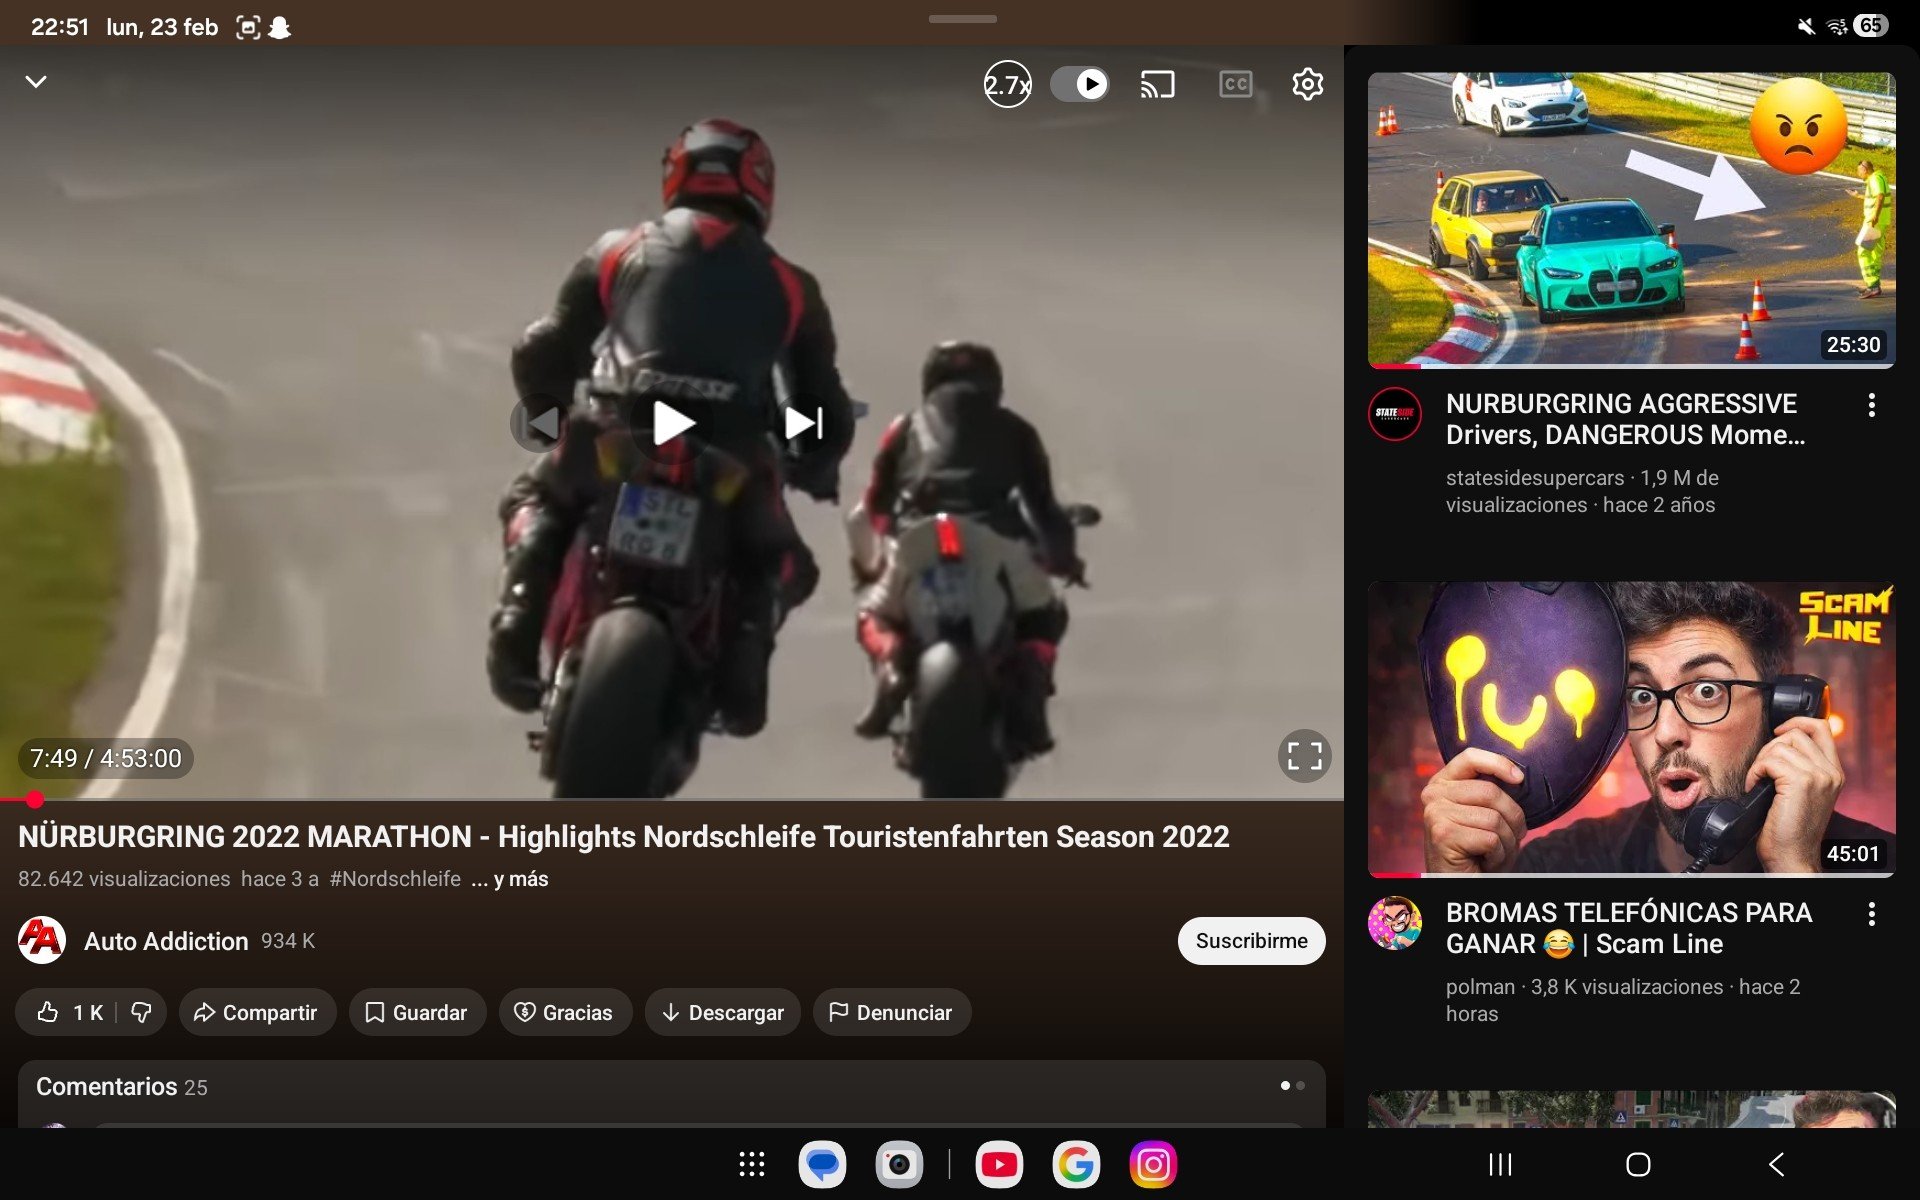Toggle the autoplay switch
This screenshot has height=1200, width=1920.
tap(1081, 84)
